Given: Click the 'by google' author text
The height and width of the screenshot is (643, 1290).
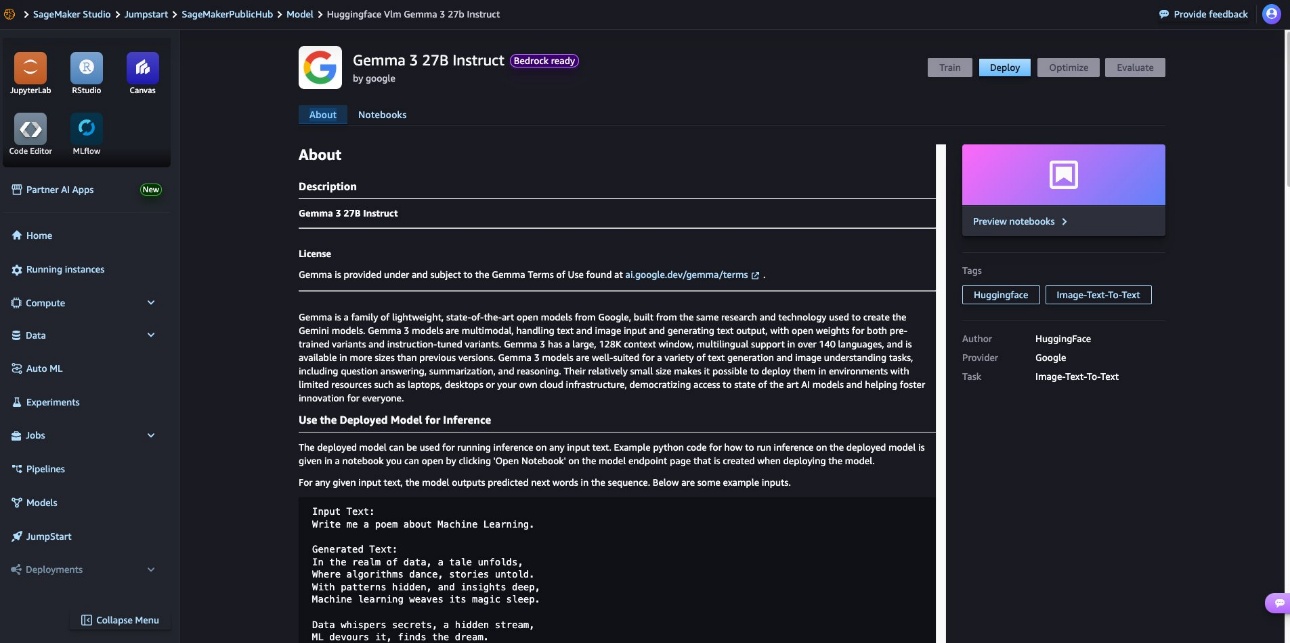Looking at the screenshot, I should click(x=374, y=79).
